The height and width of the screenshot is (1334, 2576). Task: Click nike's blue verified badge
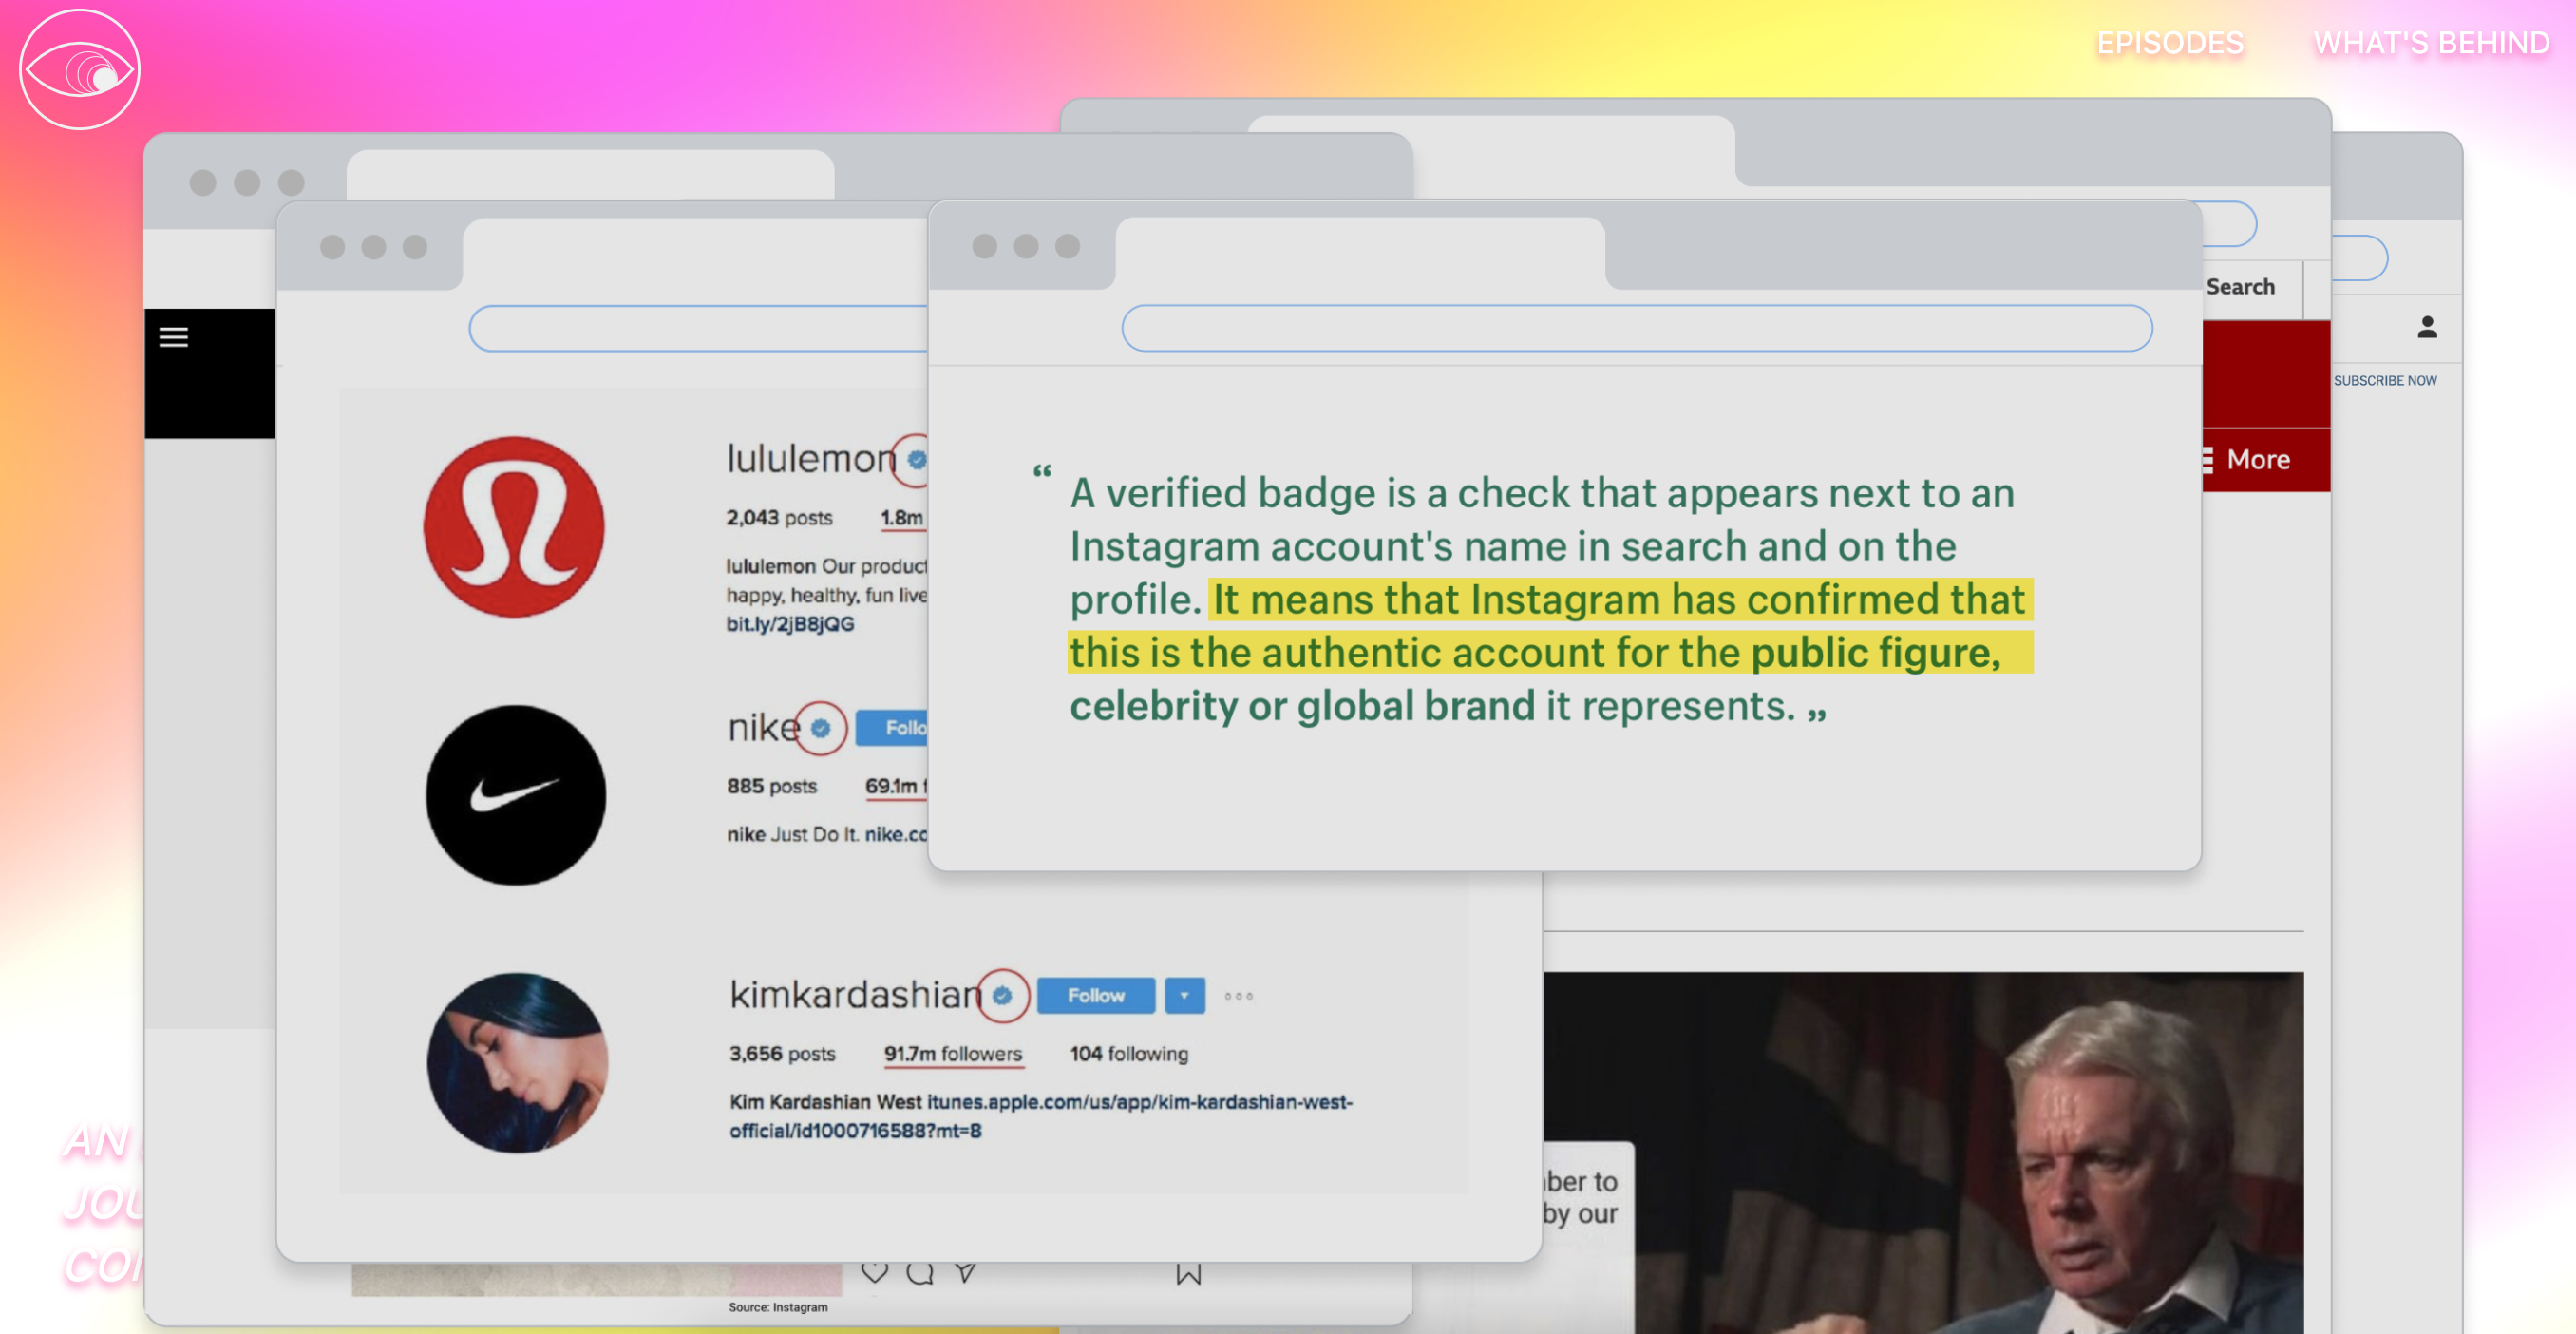coord(821,728)
